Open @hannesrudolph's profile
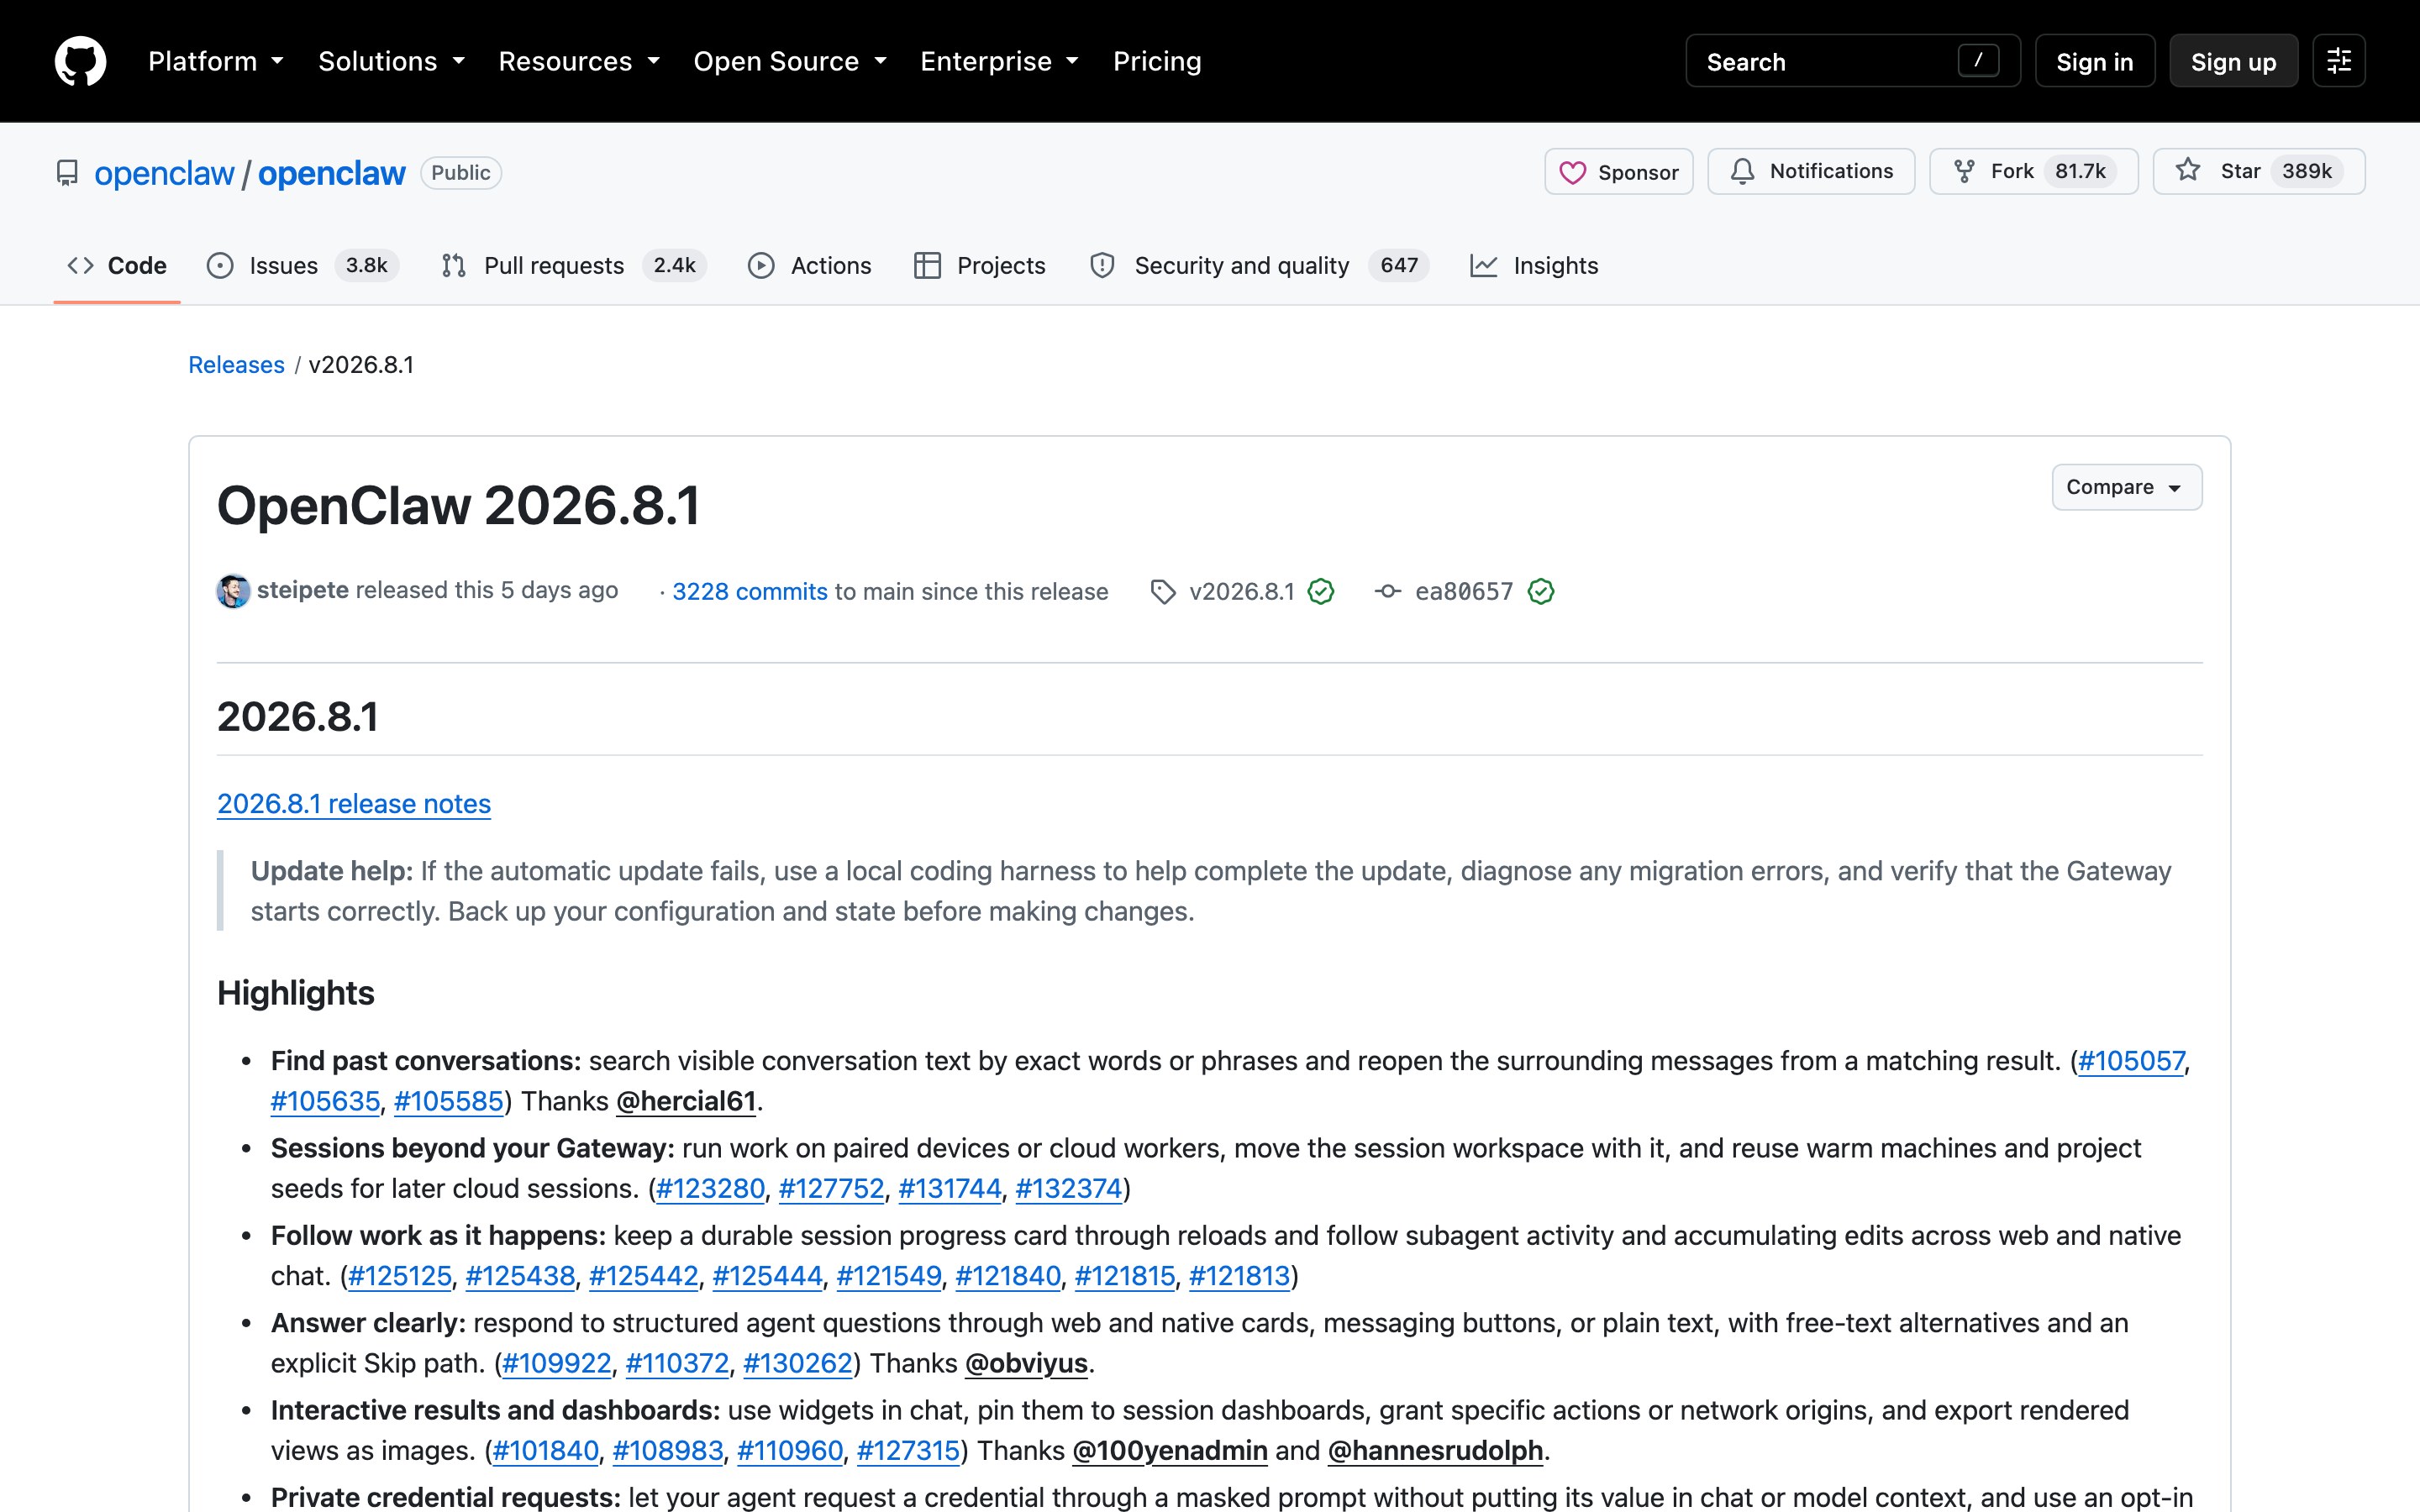The image size is (2420, 1512). coord(1435,1450)
